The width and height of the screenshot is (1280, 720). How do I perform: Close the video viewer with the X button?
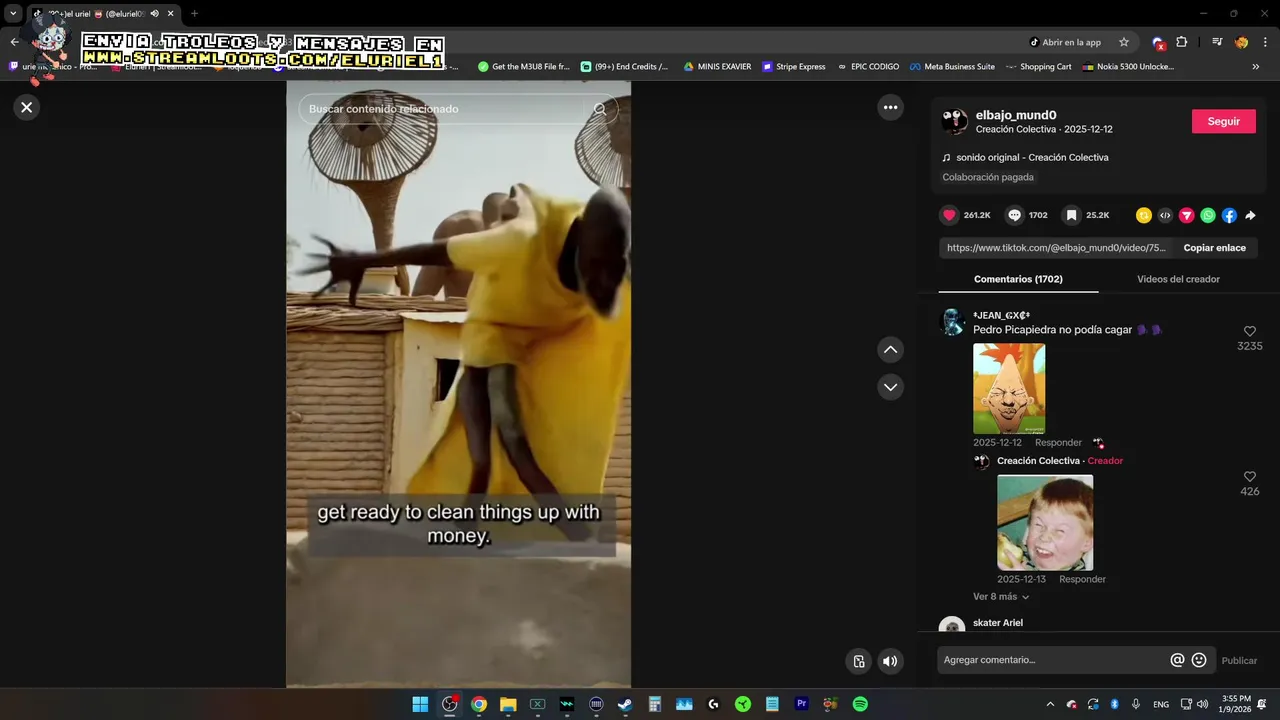(x=27, y=107)
